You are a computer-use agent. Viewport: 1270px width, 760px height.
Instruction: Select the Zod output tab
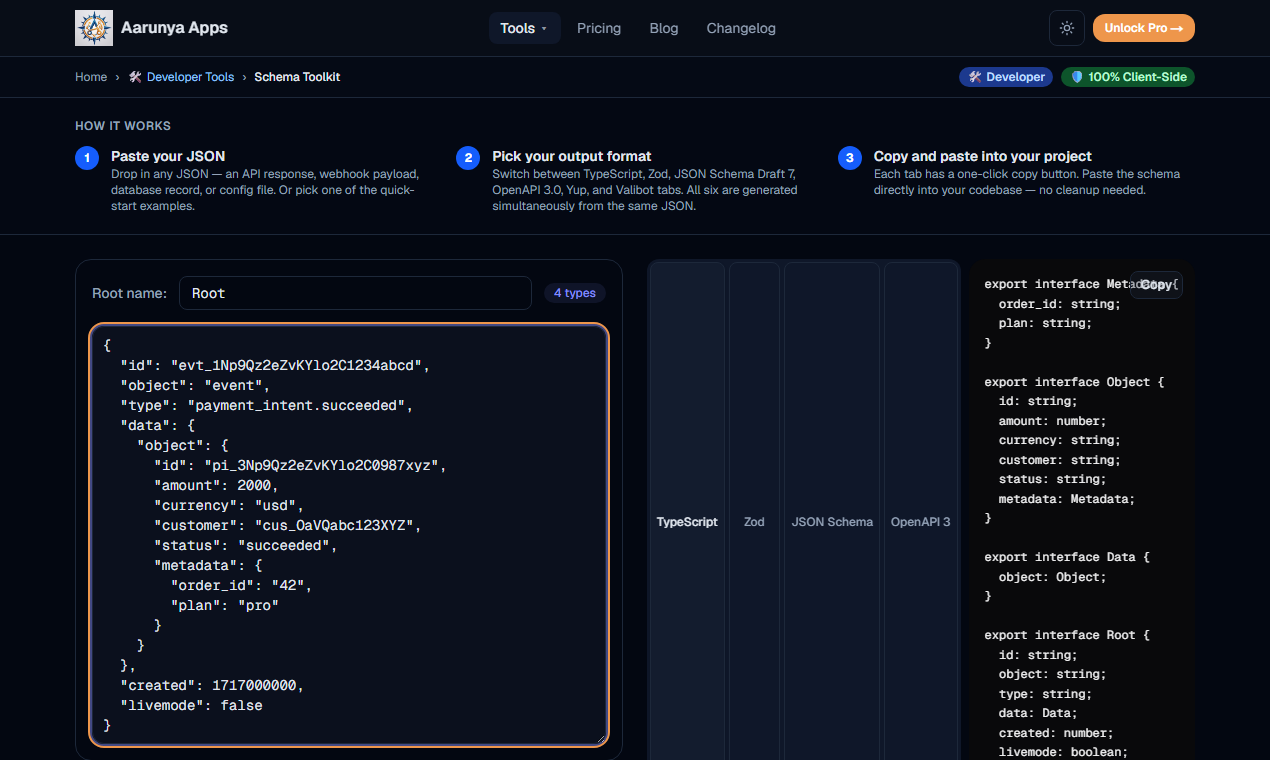(x=754, y=522)
